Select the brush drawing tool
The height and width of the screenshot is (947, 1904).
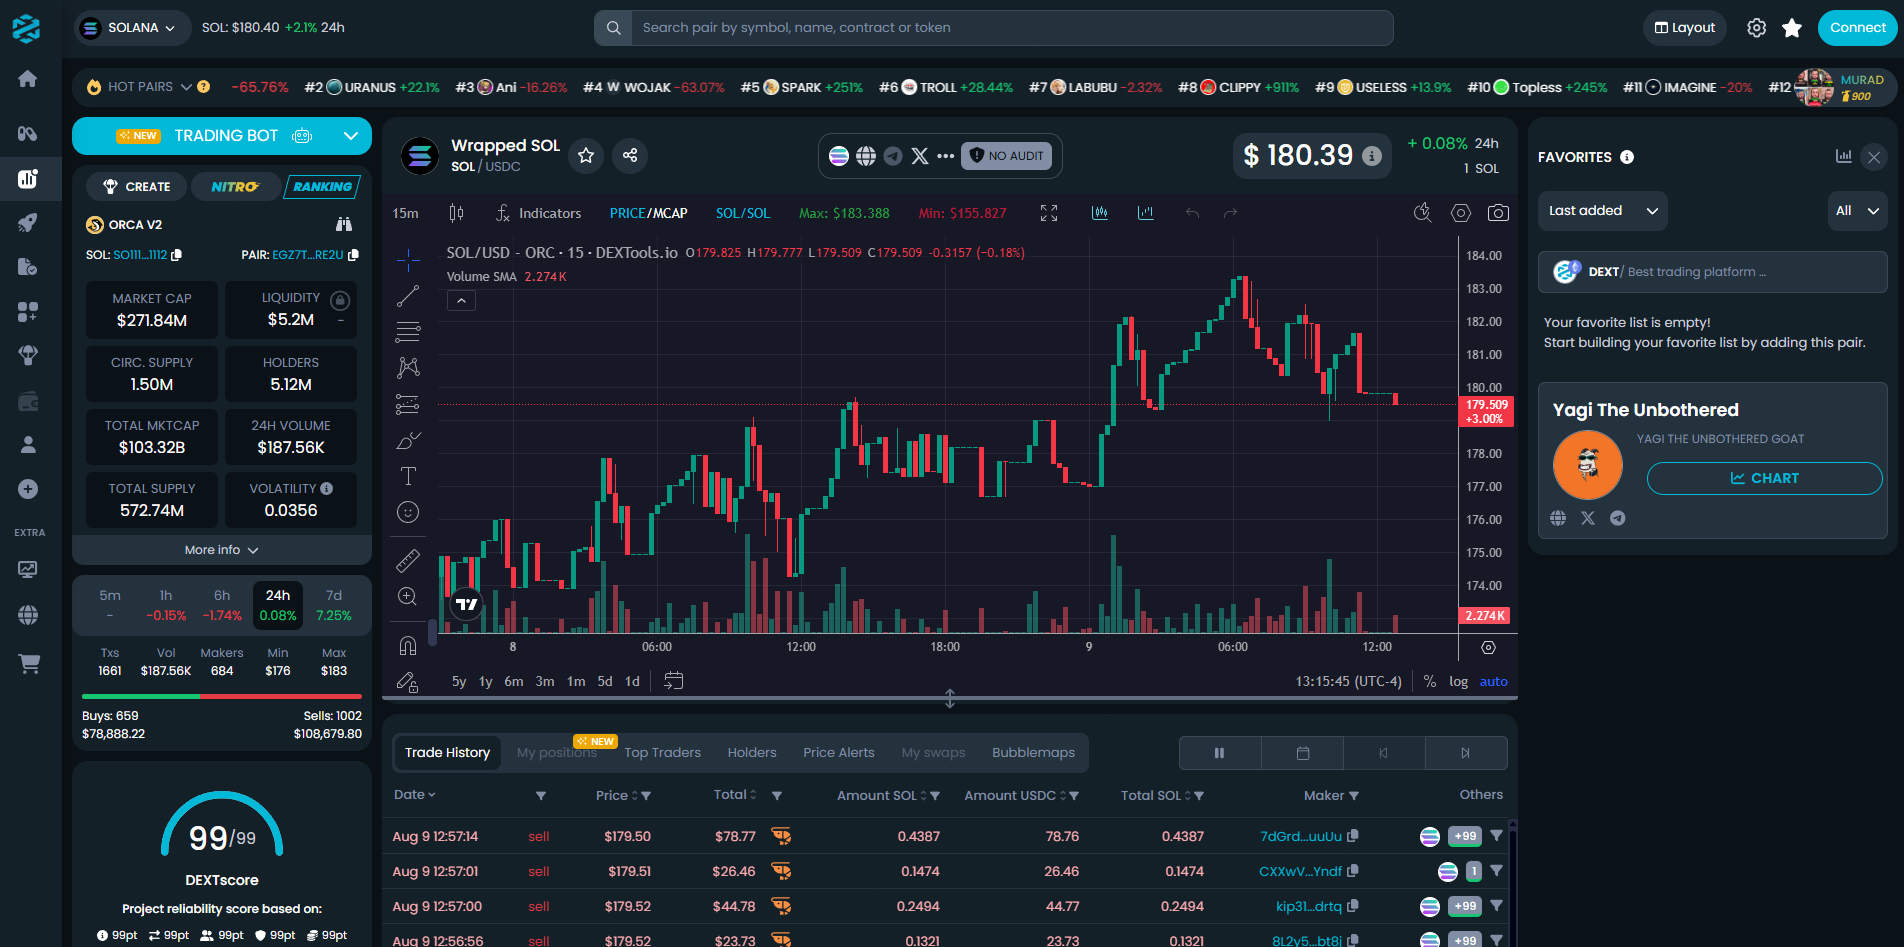coord(408,440)
